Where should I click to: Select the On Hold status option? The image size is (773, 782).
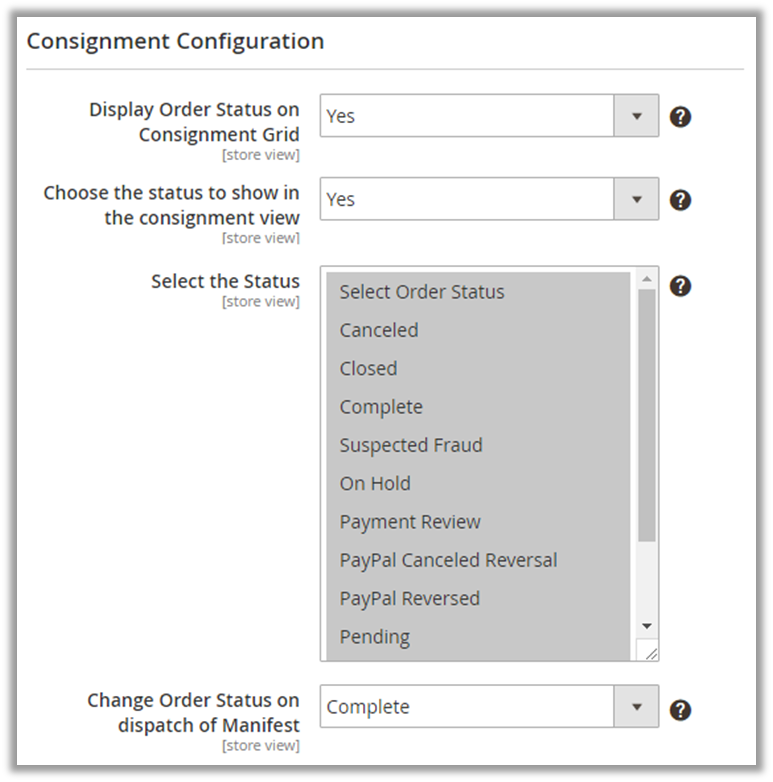pyautogui.click(x=375, y=483)
